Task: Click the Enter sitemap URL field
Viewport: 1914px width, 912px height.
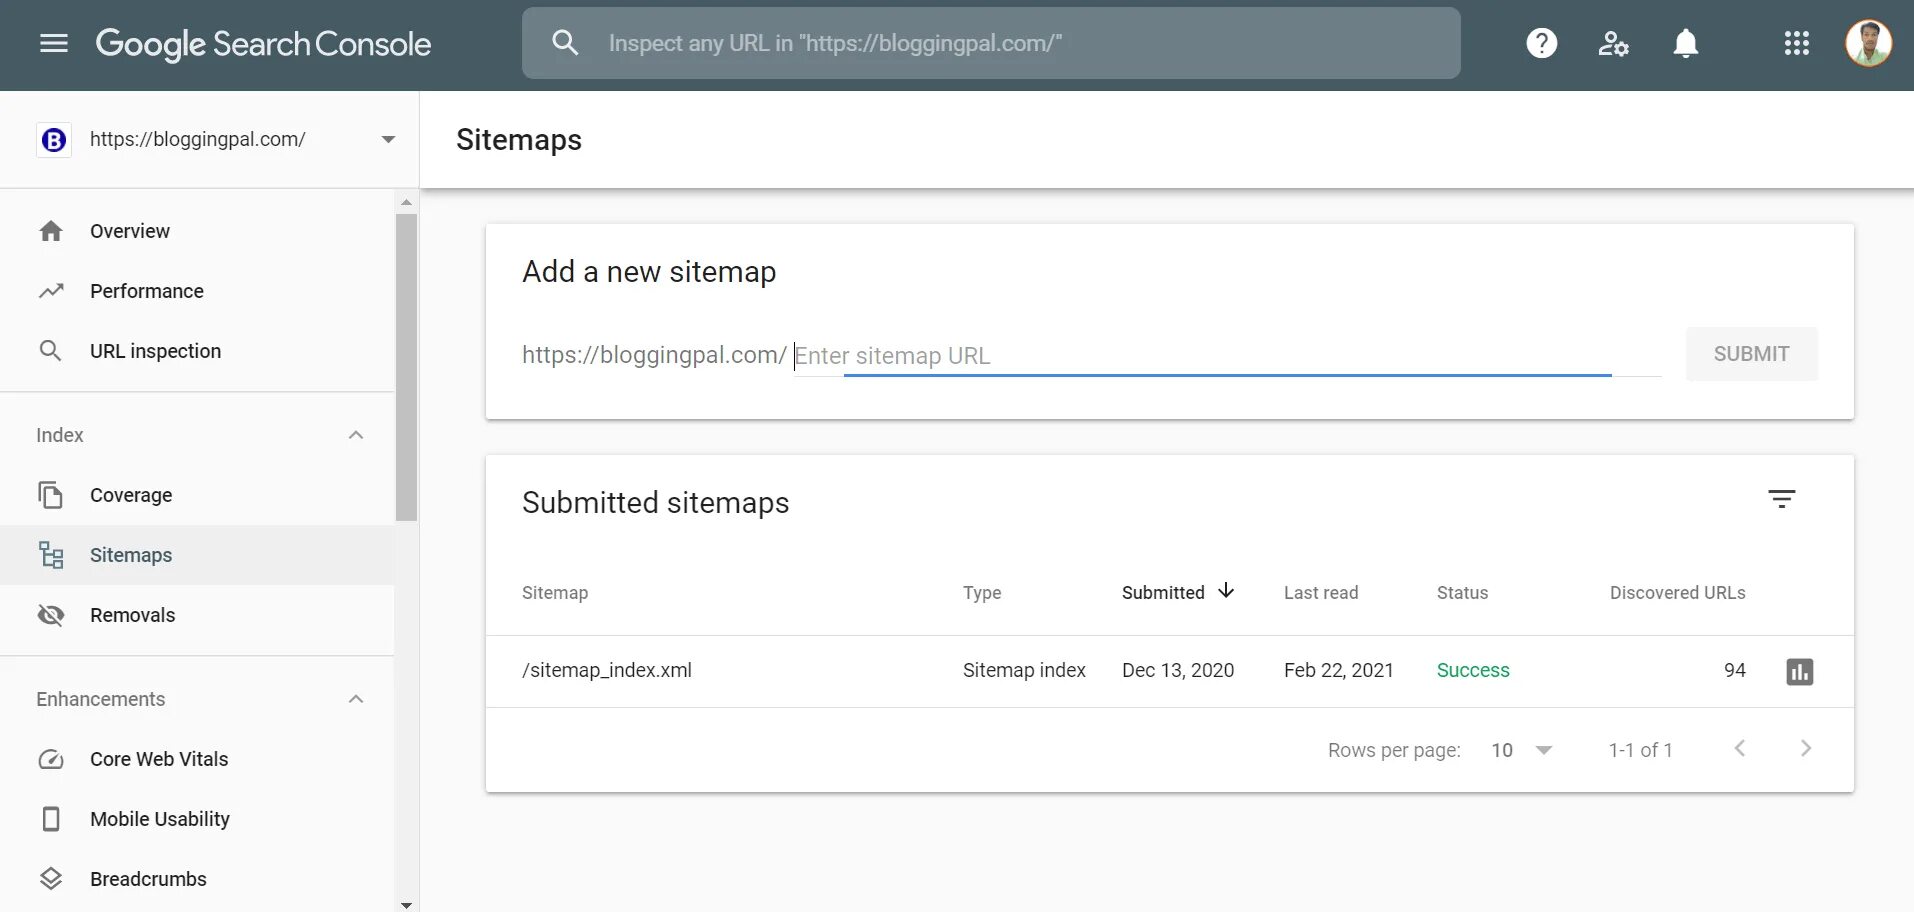Action: point(1200,356)
